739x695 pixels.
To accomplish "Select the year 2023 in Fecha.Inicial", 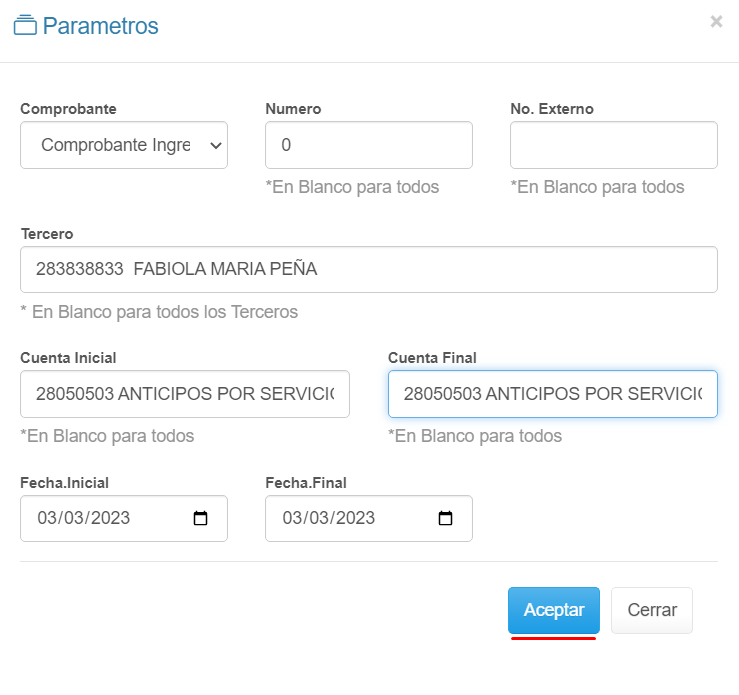I will click(110, 518).
